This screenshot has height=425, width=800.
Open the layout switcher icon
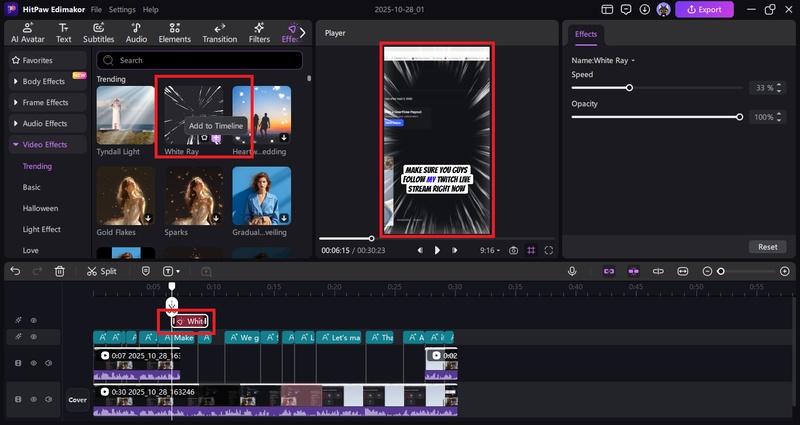607,10
